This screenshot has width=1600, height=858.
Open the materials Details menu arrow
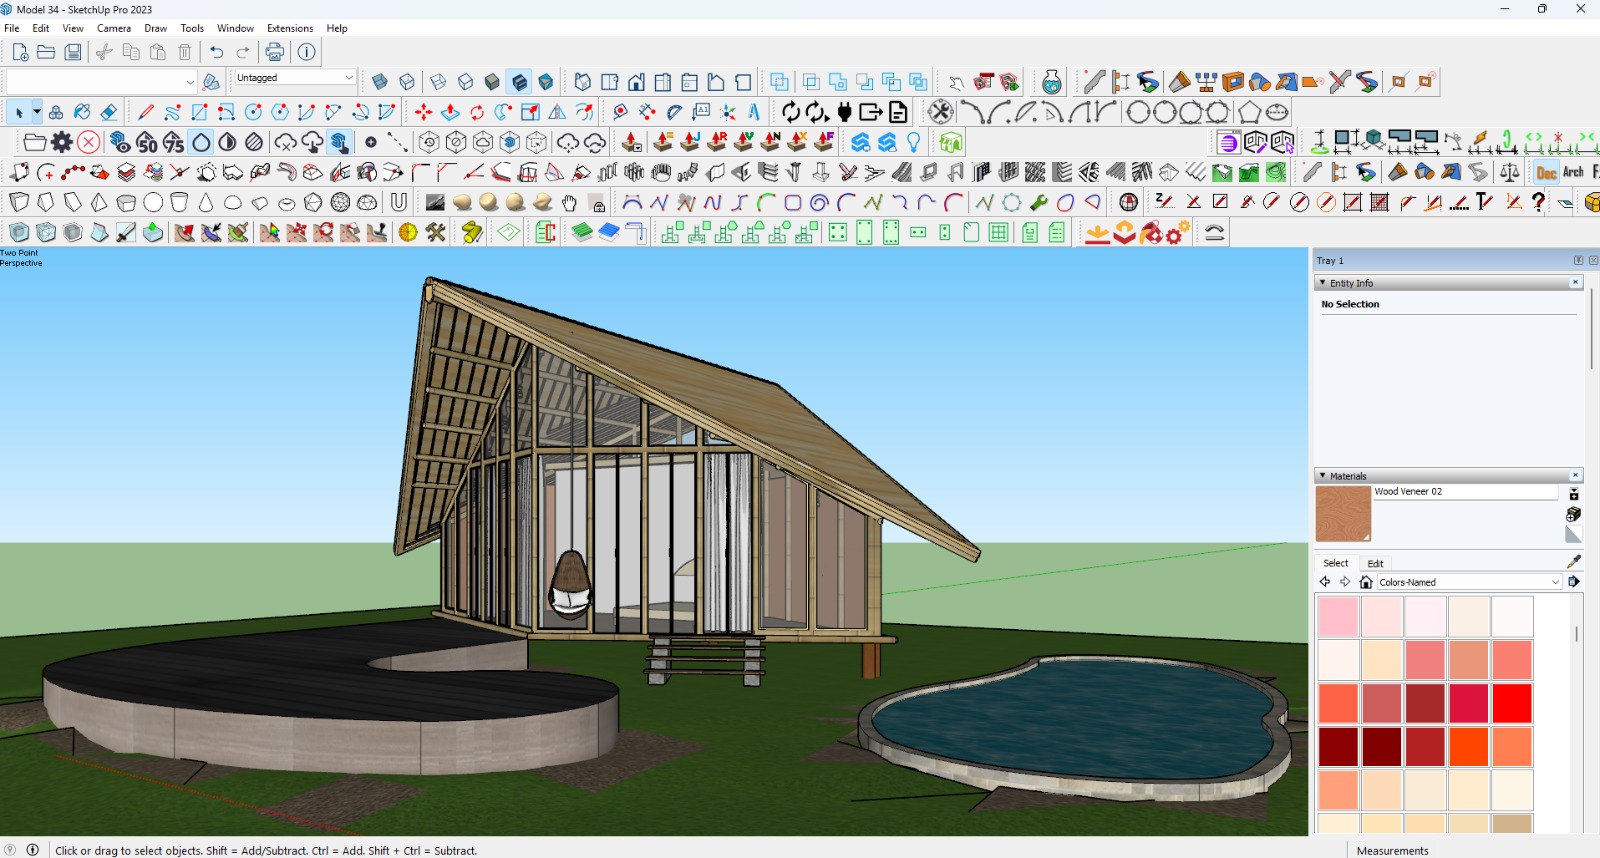point(1574,582)
